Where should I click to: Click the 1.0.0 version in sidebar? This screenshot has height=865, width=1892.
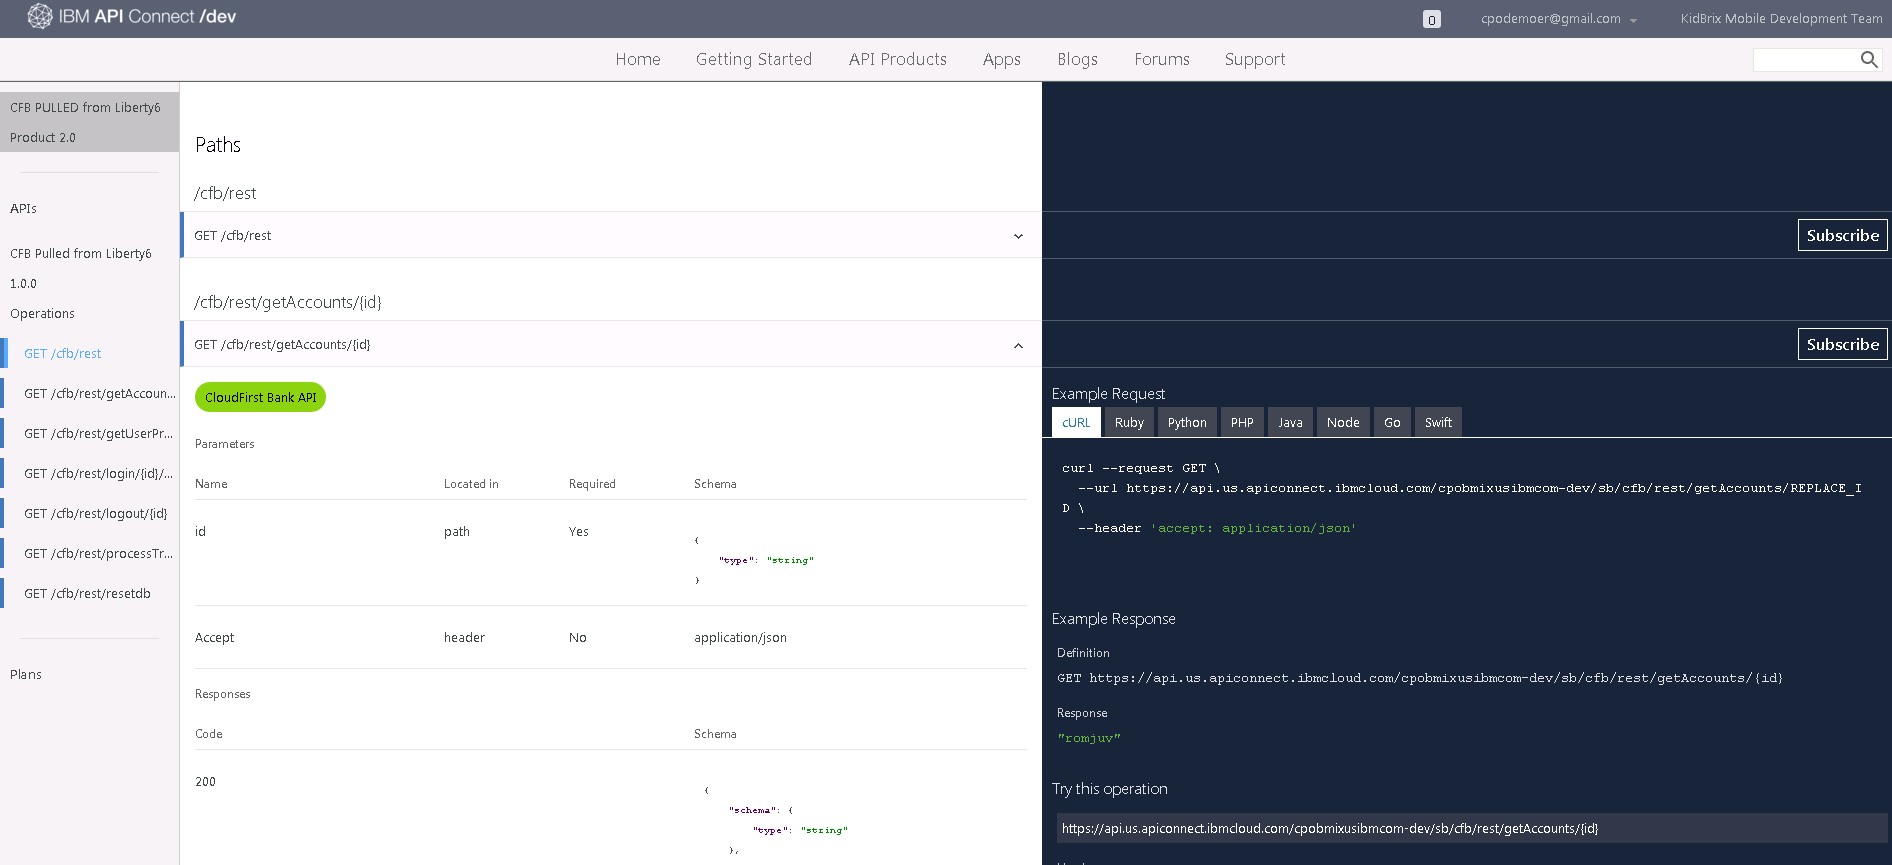click(x=23, y=284)
